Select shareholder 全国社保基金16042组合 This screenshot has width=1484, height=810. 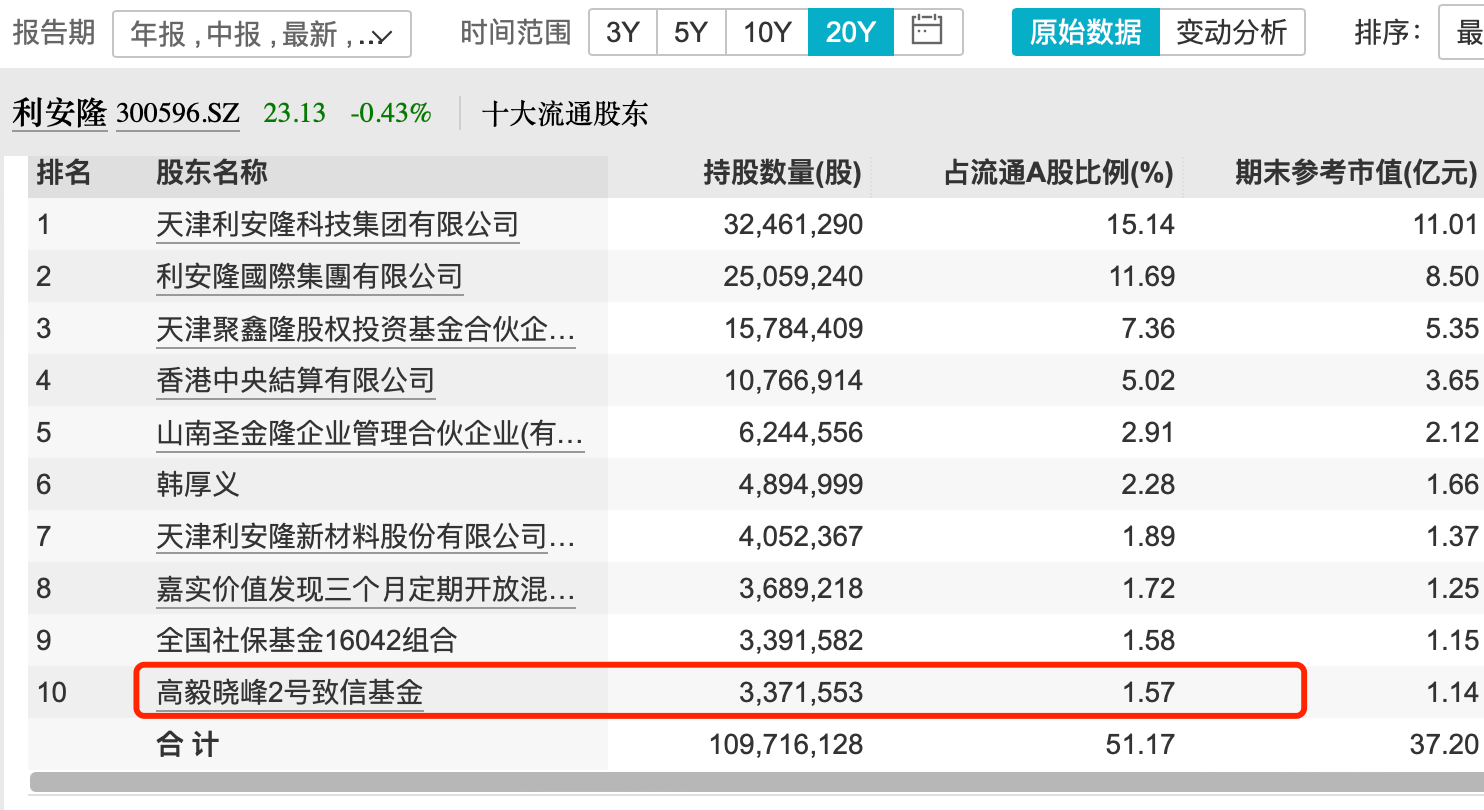click(x=306, y=640)
